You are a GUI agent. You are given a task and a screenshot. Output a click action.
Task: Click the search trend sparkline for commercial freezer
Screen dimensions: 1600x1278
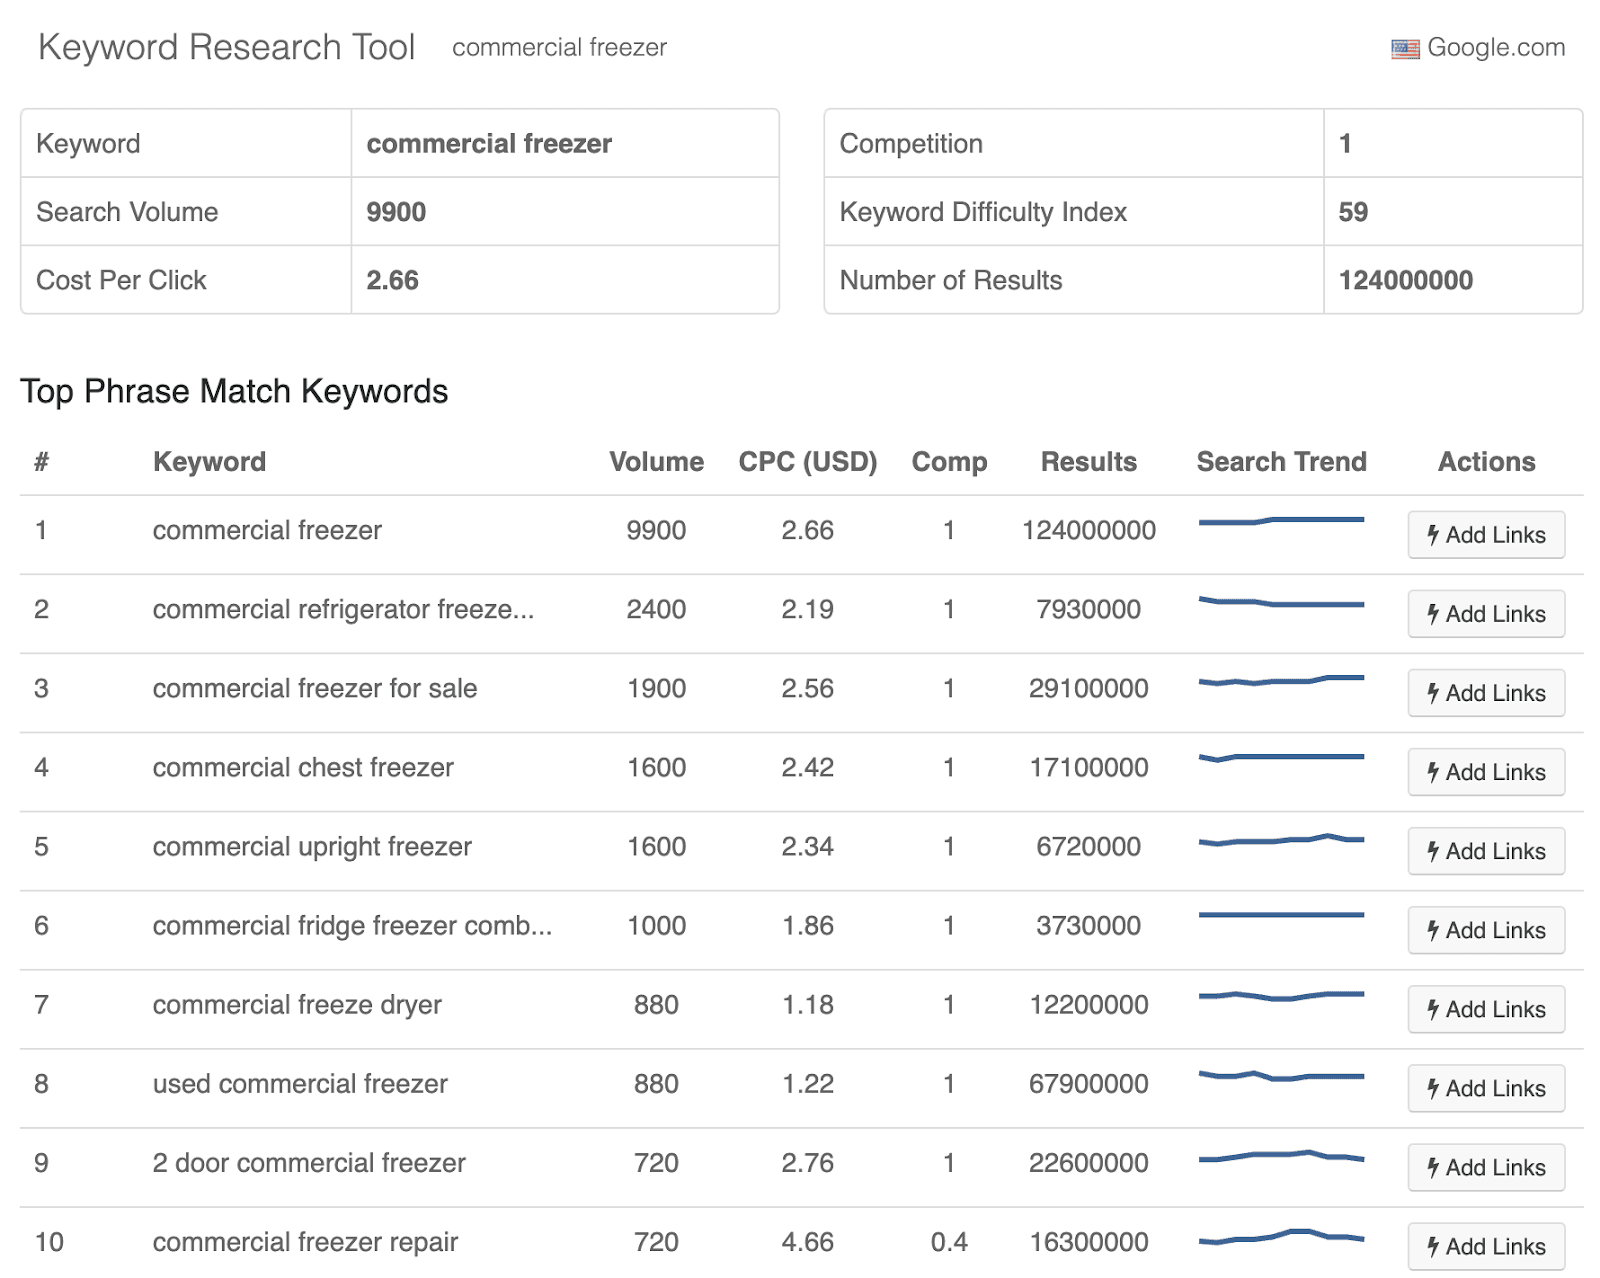pyautogui.click(x=1281, y=521)
